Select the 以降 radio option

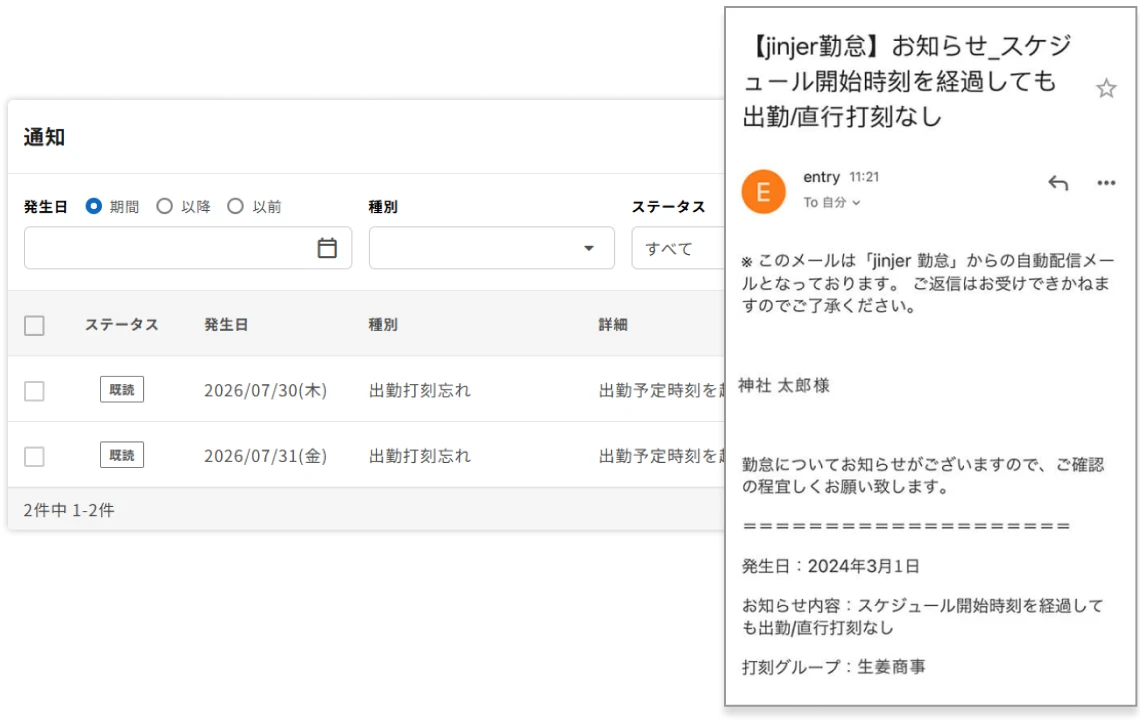tap(164, 207)
